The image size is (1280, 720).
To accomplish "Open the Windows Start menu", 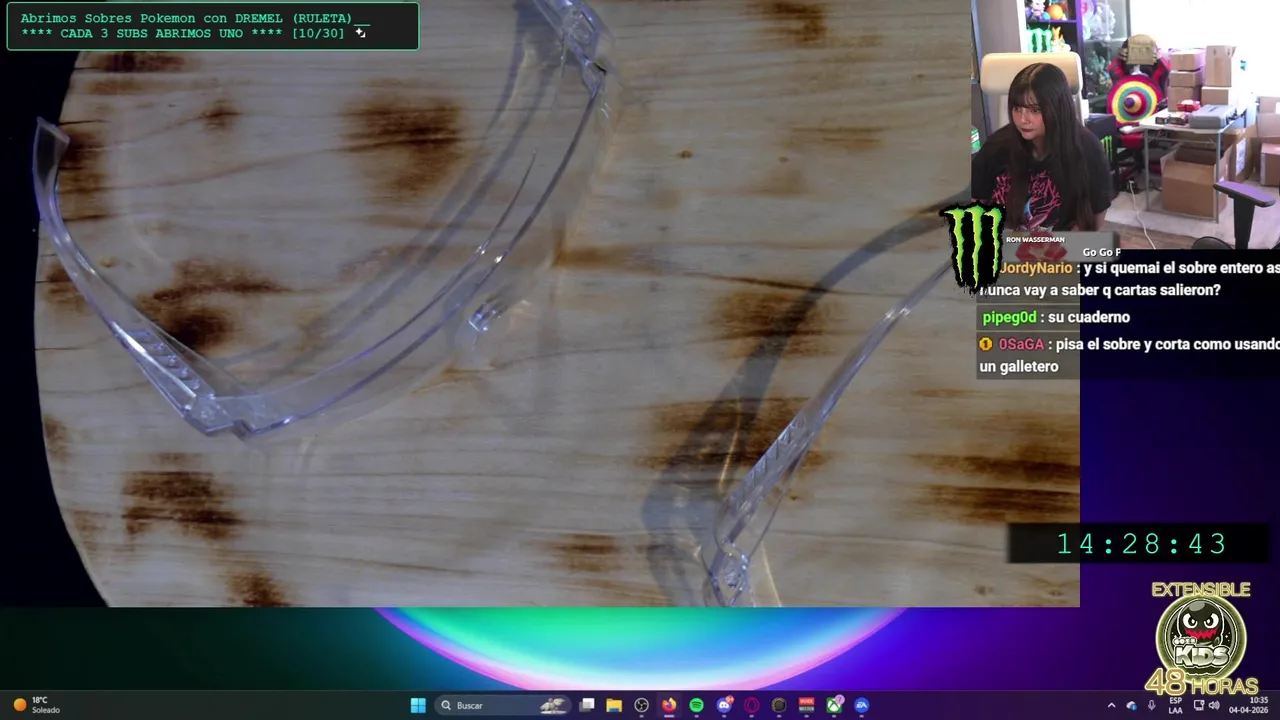I will point(418,705).
